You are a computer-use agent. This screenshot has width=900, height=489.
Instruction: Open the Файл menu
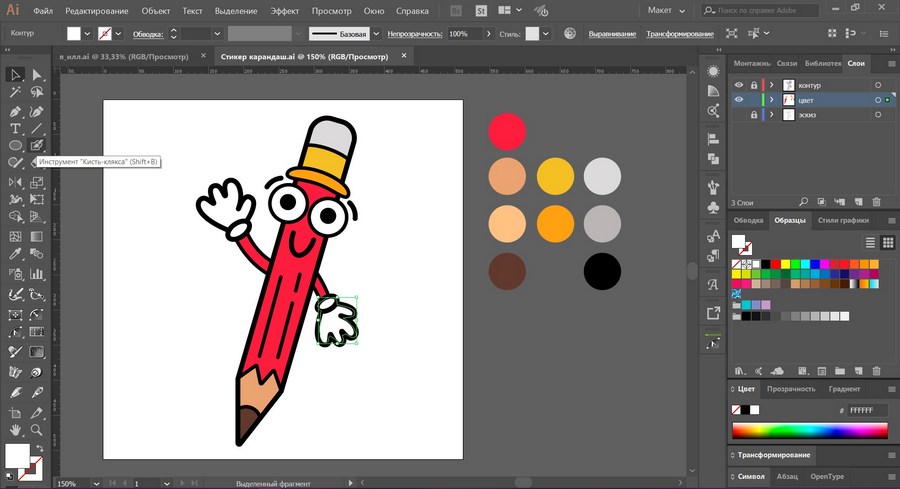(x=43, y=11)
